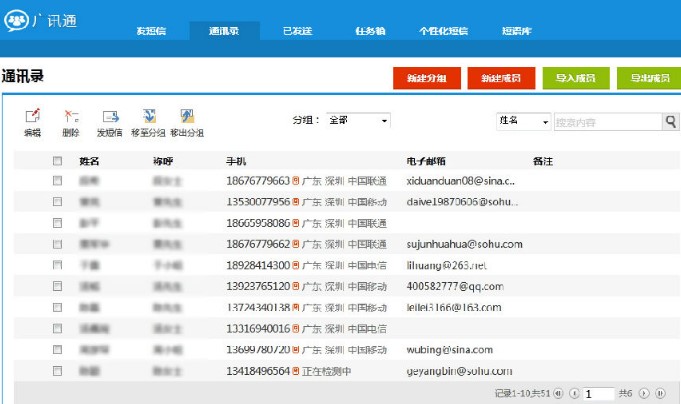
Task: Click email sujunhuahua@sohu.com
Action: [465, 244]
